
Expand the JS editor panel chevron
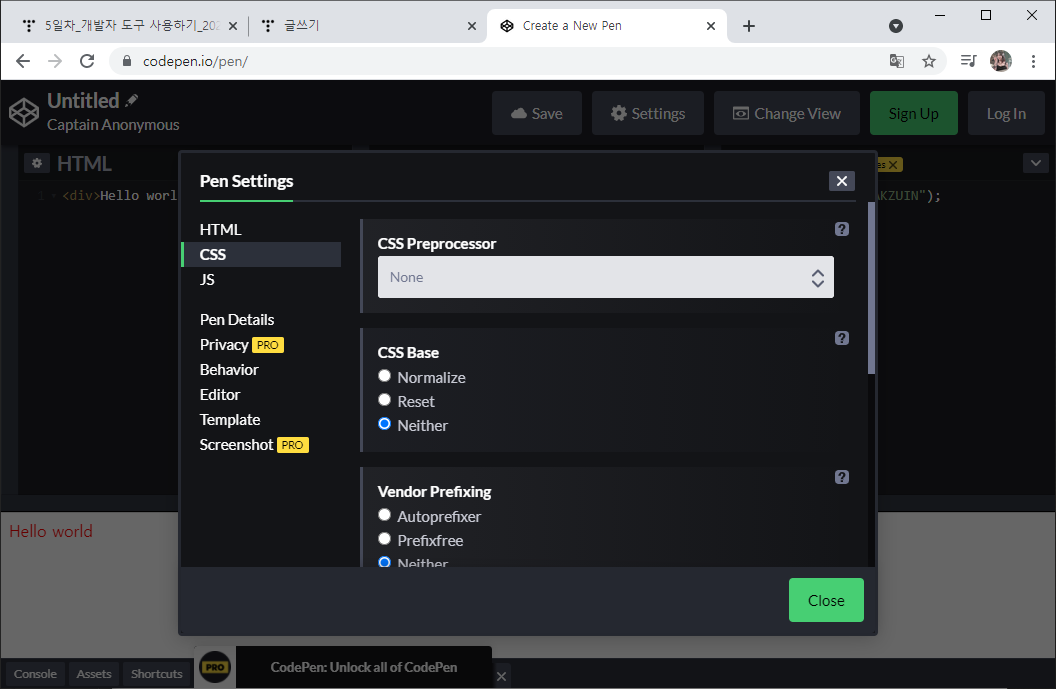[x=1035, y=163]
